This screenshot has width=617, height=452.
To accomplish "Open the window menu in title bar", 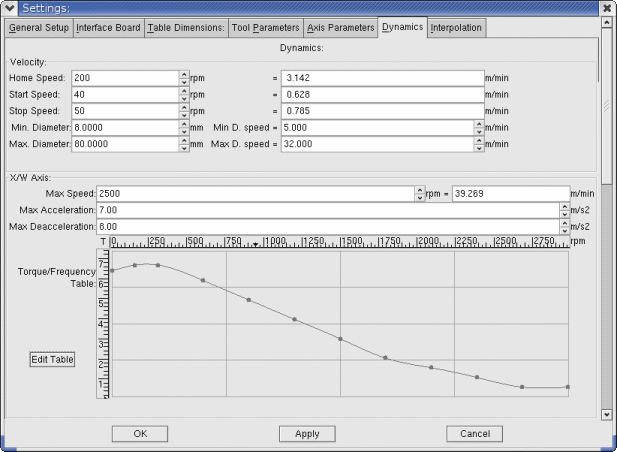I will click(9, 8).
